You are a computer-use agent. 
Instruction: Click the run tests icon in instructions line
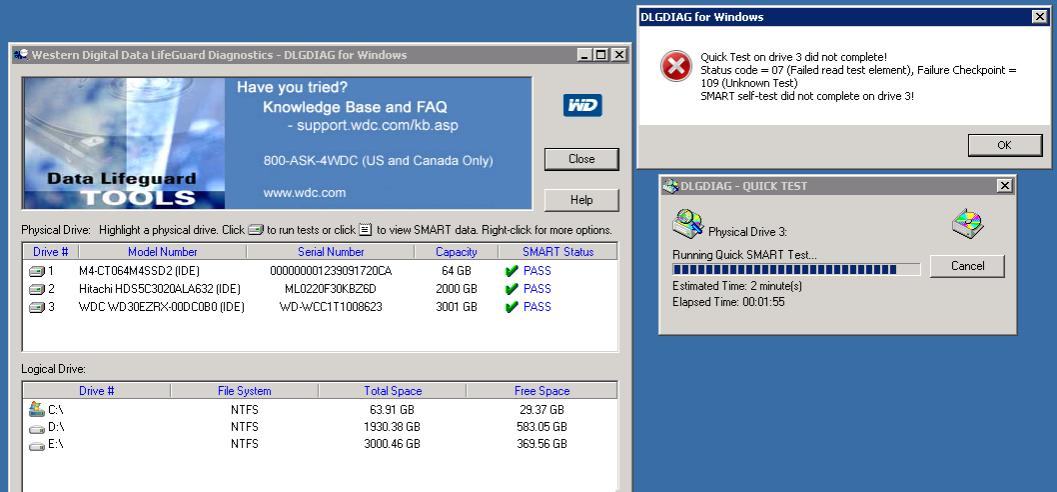pos(255,230)
